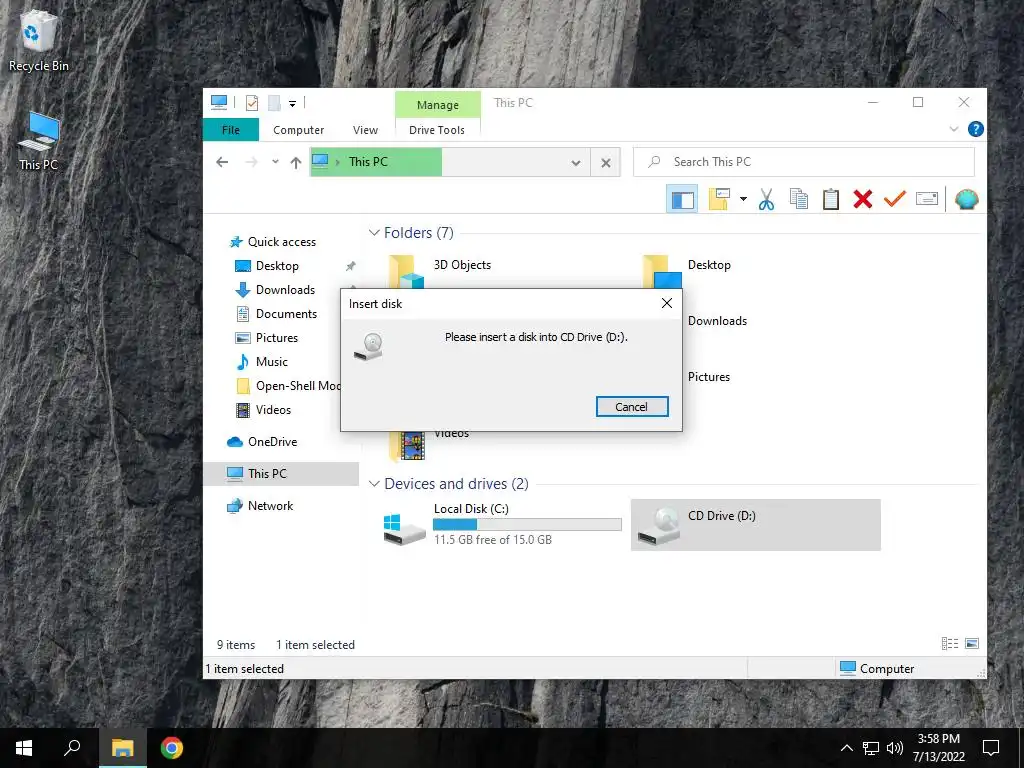Screen dimensions: 1024x768
Task: Select Quick access in navigation pane
Action: click(x=281, y=242)
